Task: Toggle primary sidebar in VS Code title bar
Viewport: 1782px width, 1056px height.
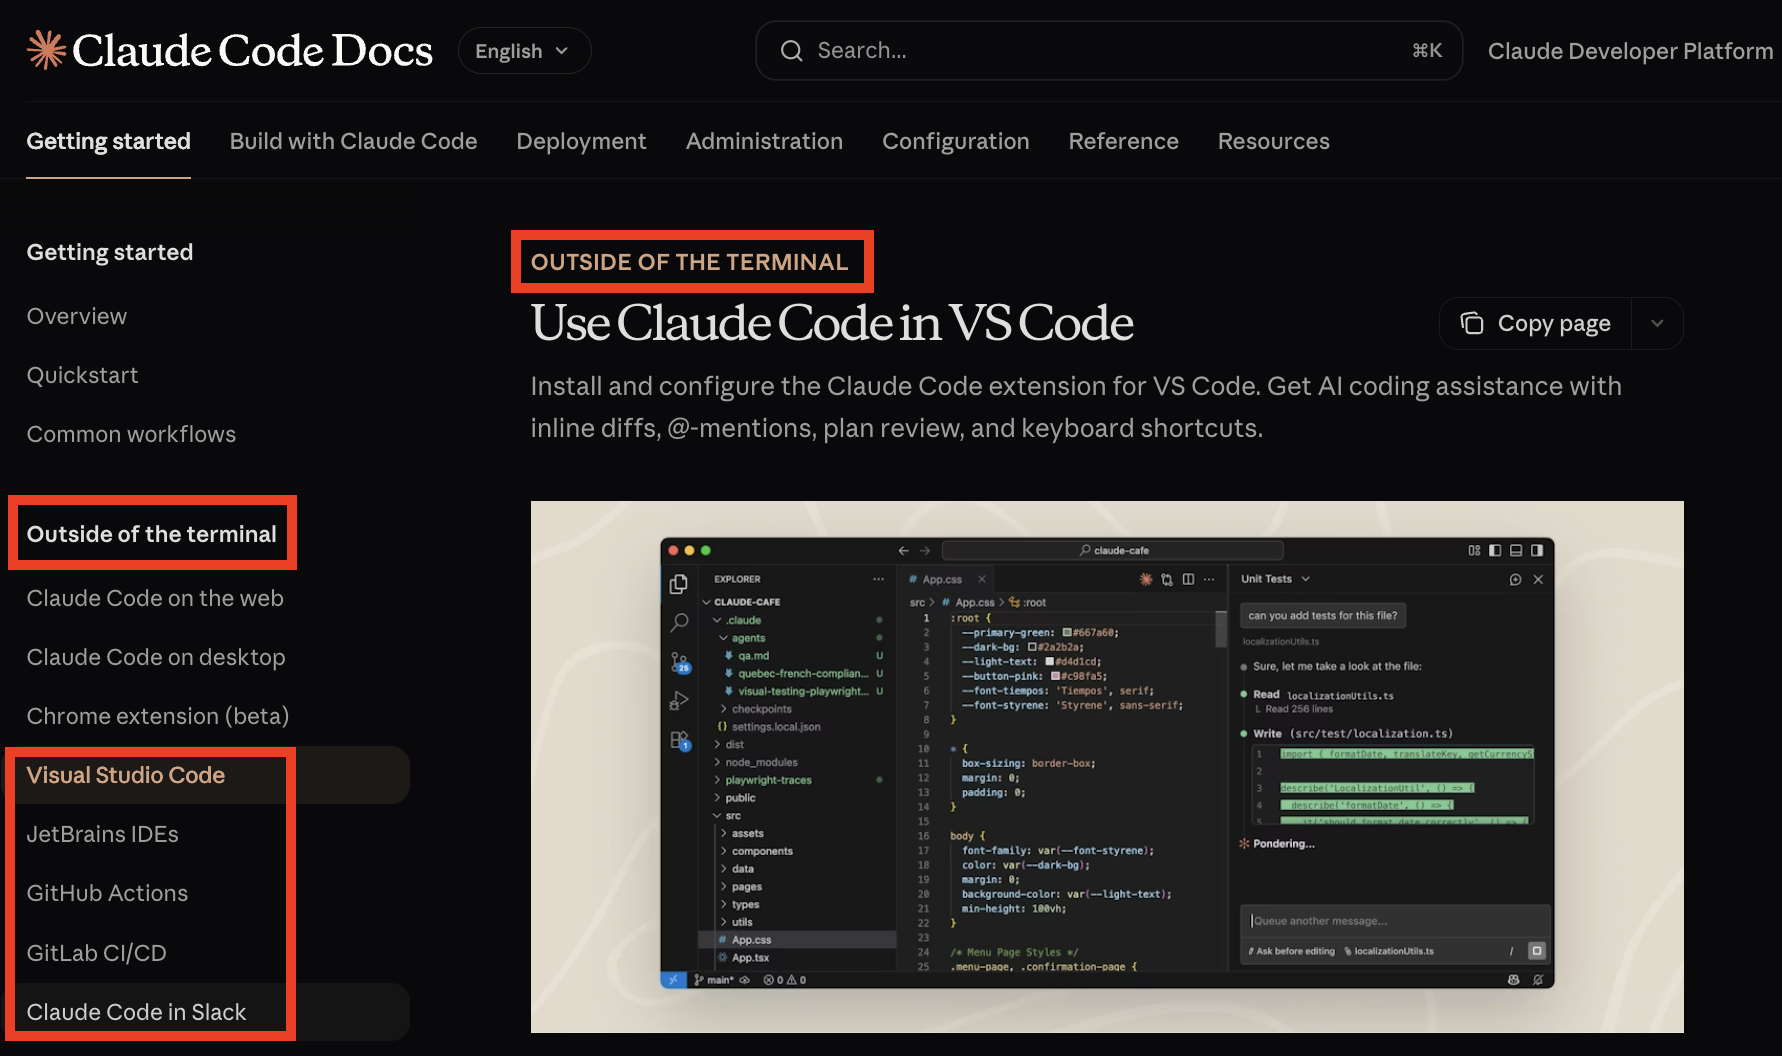Action: (1495, 550)
